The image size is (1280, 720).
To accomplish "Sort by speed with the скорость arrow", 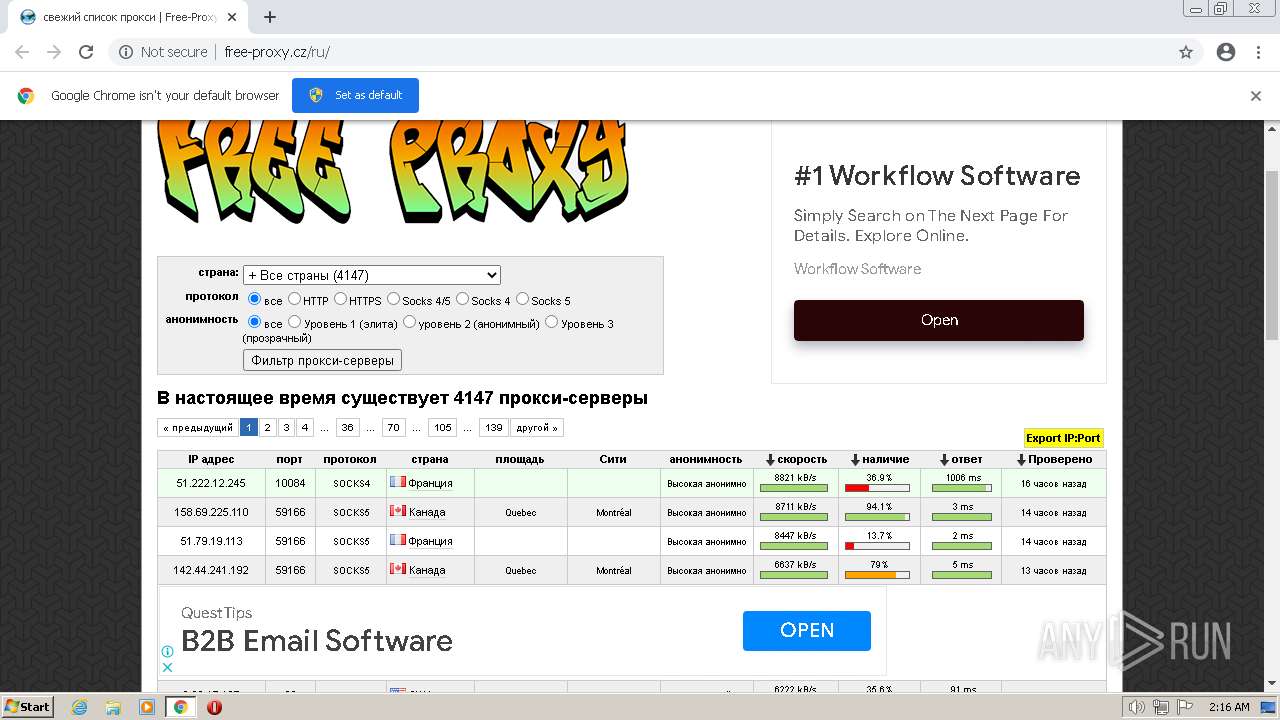I will [x=770, y=460].
